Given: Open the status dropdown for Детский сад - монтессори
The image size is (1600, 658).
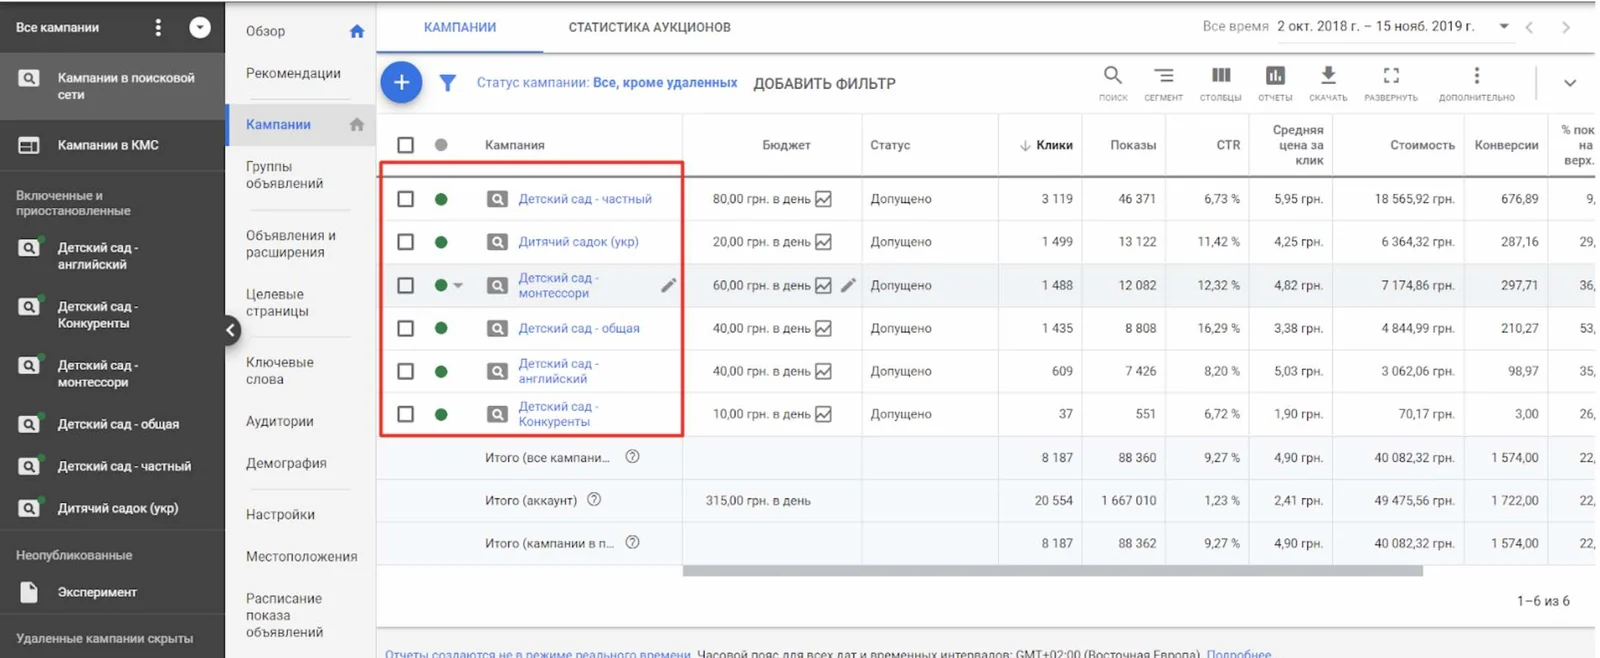Looking at the screenshot, I should (458, 286).
